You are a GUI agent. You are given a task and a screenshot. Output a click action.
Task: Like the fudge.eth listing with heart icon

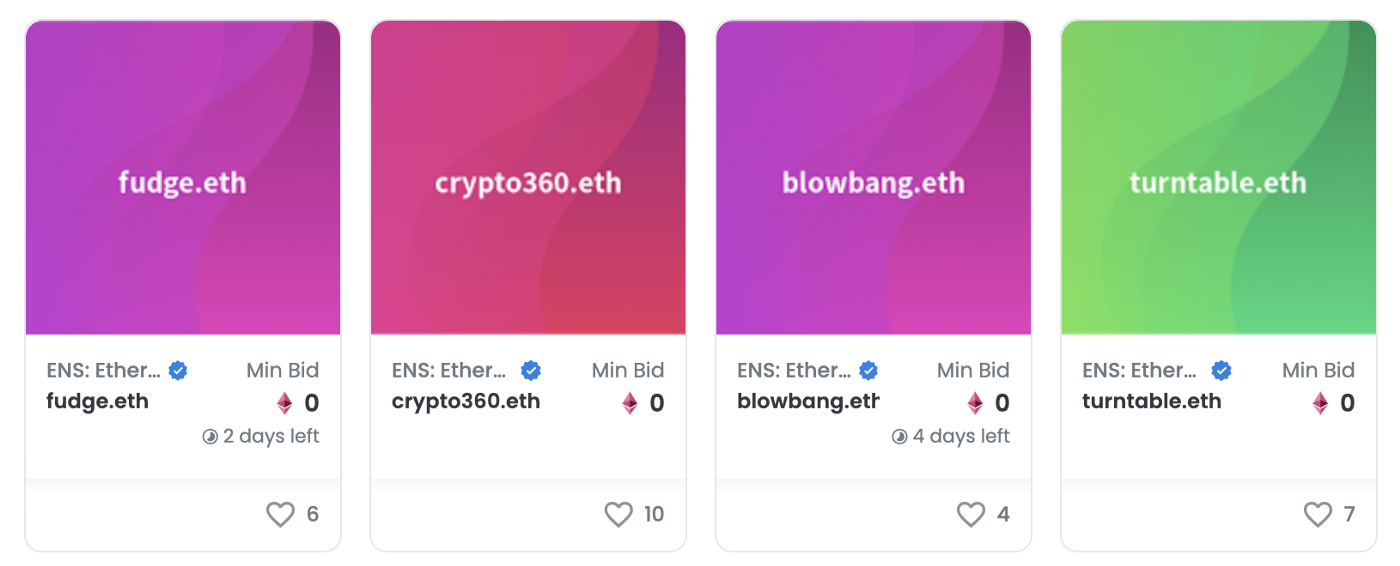tap(280, 514)
